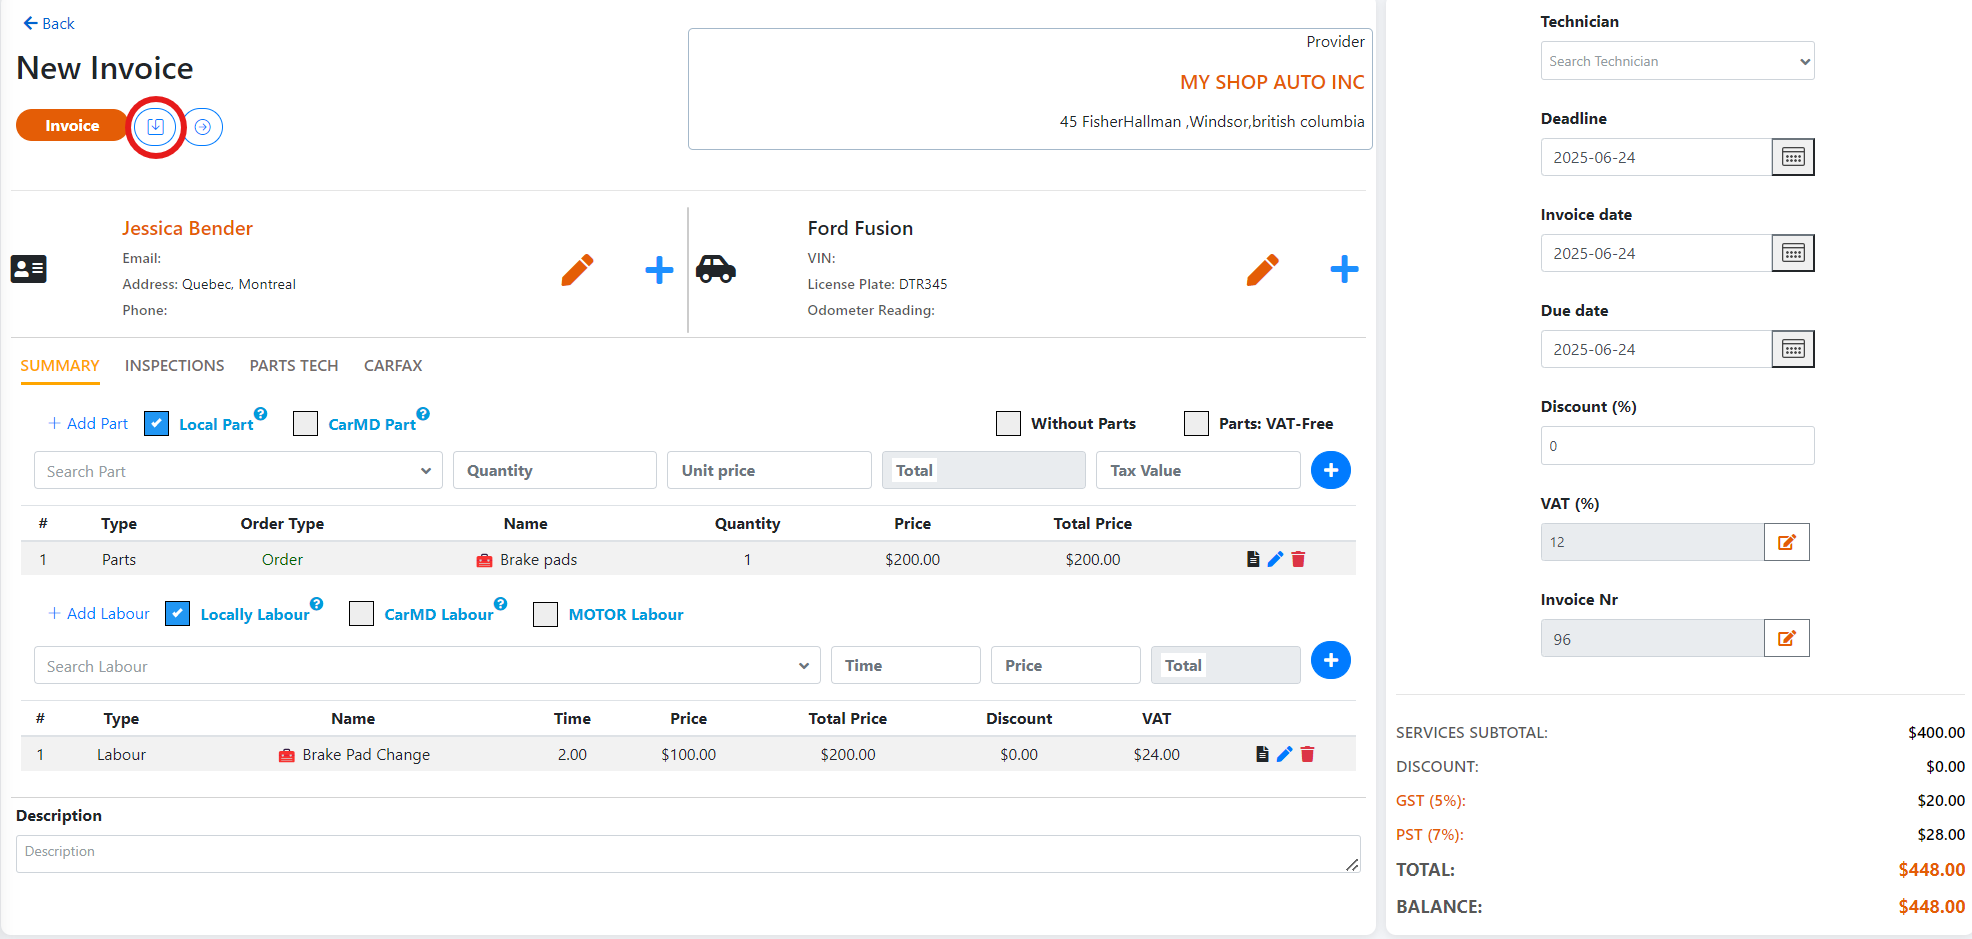Go Back to the previous page
The image size is (1972, 939).
click(x=49, y=23)
